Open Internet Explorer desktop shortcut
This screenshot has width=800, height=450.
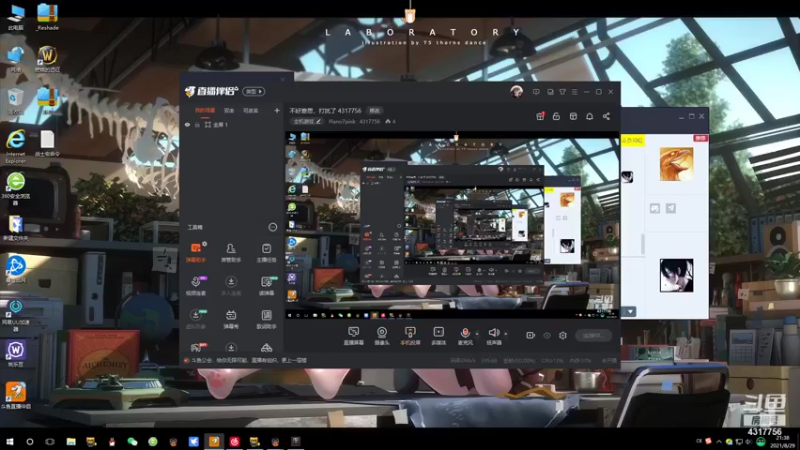pyautogui.click(x=16, y=147)
